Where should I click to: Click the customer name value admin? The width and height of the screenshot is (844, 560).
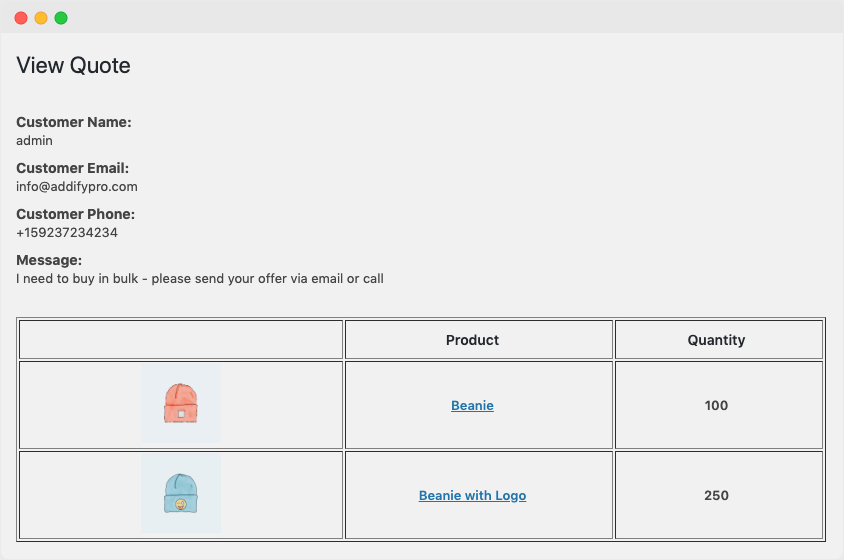coord(34,141)
